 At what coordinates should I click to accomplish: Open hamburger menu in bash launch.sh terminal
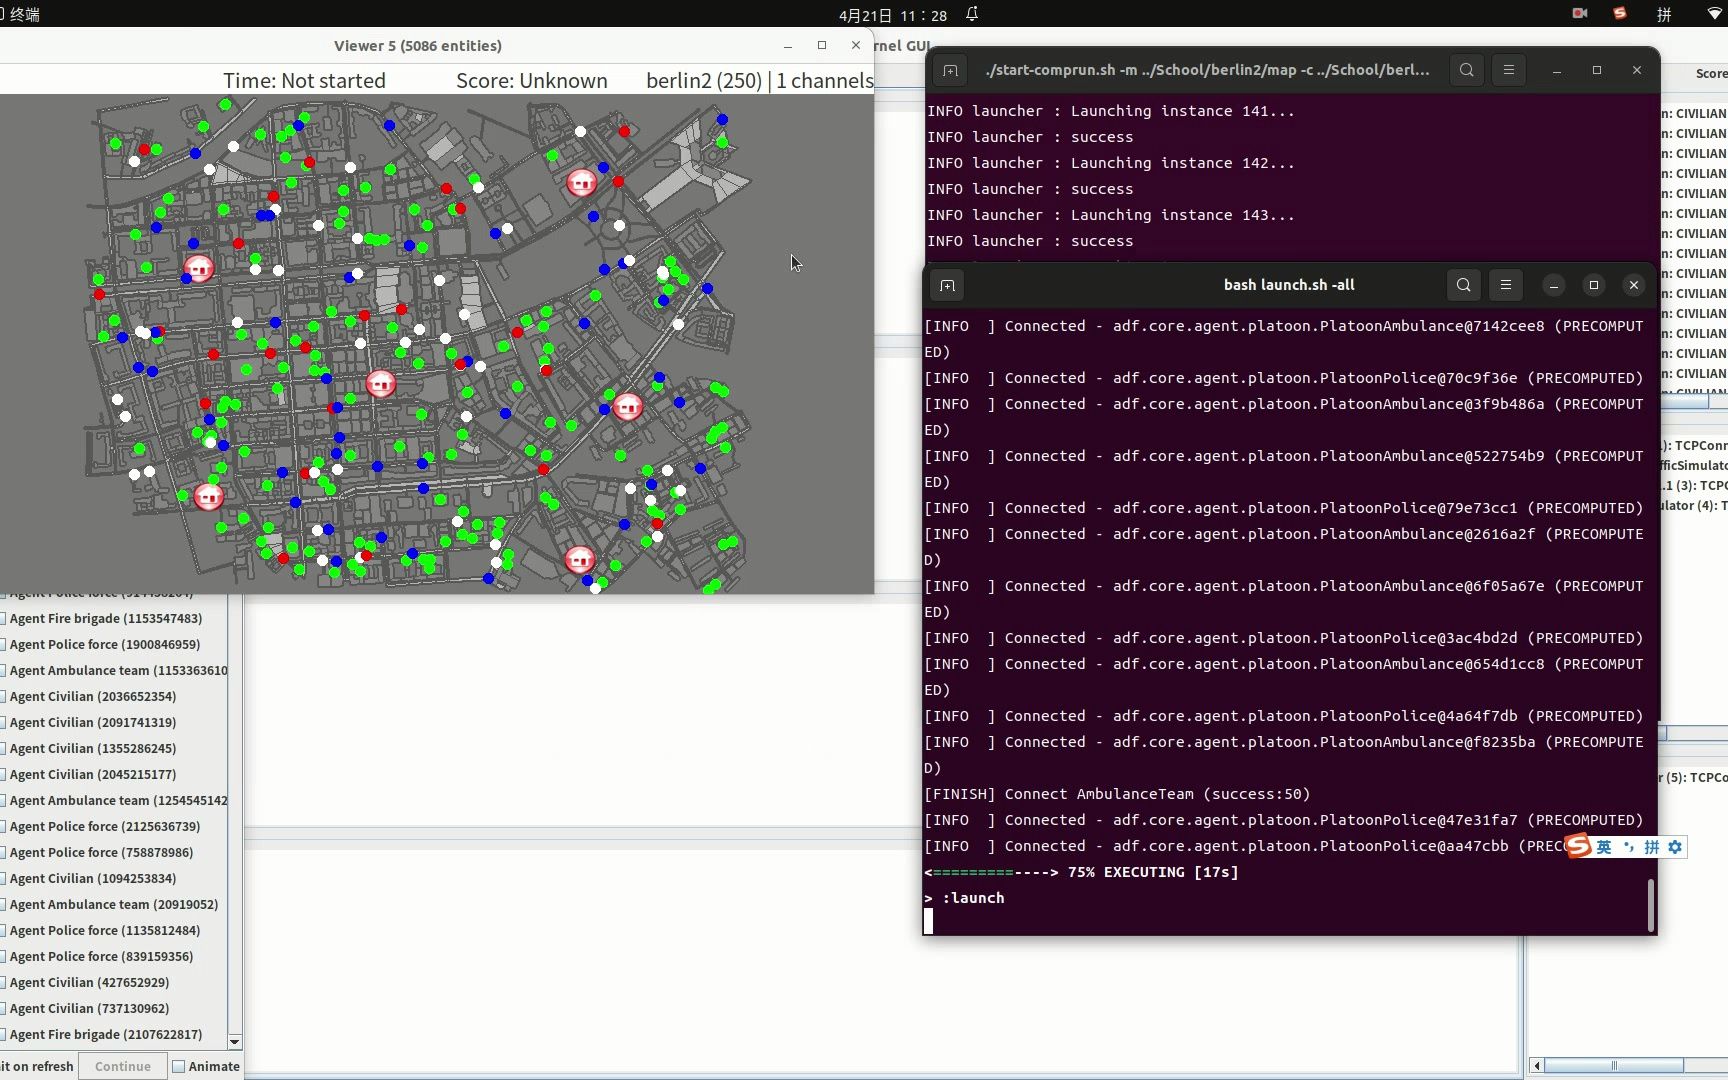(1505, 285)
